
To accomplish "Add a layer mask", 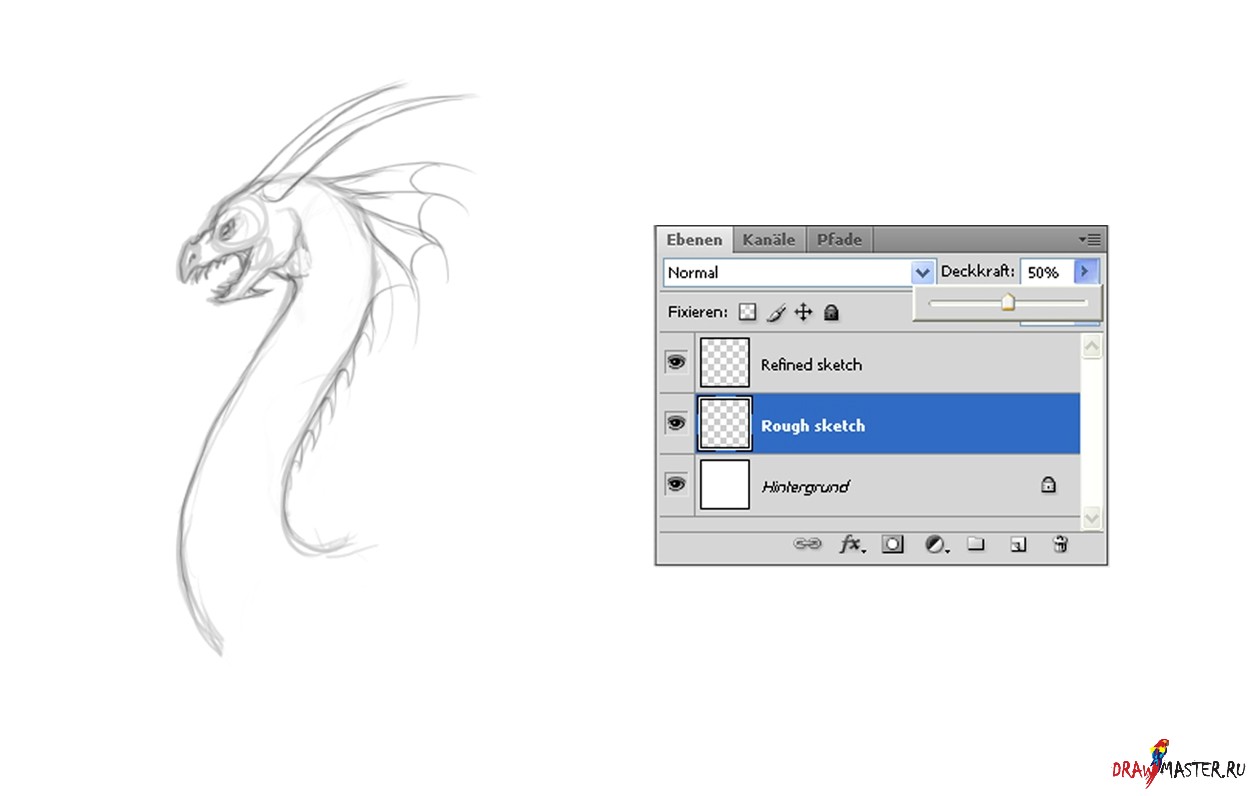I will 893,544.
